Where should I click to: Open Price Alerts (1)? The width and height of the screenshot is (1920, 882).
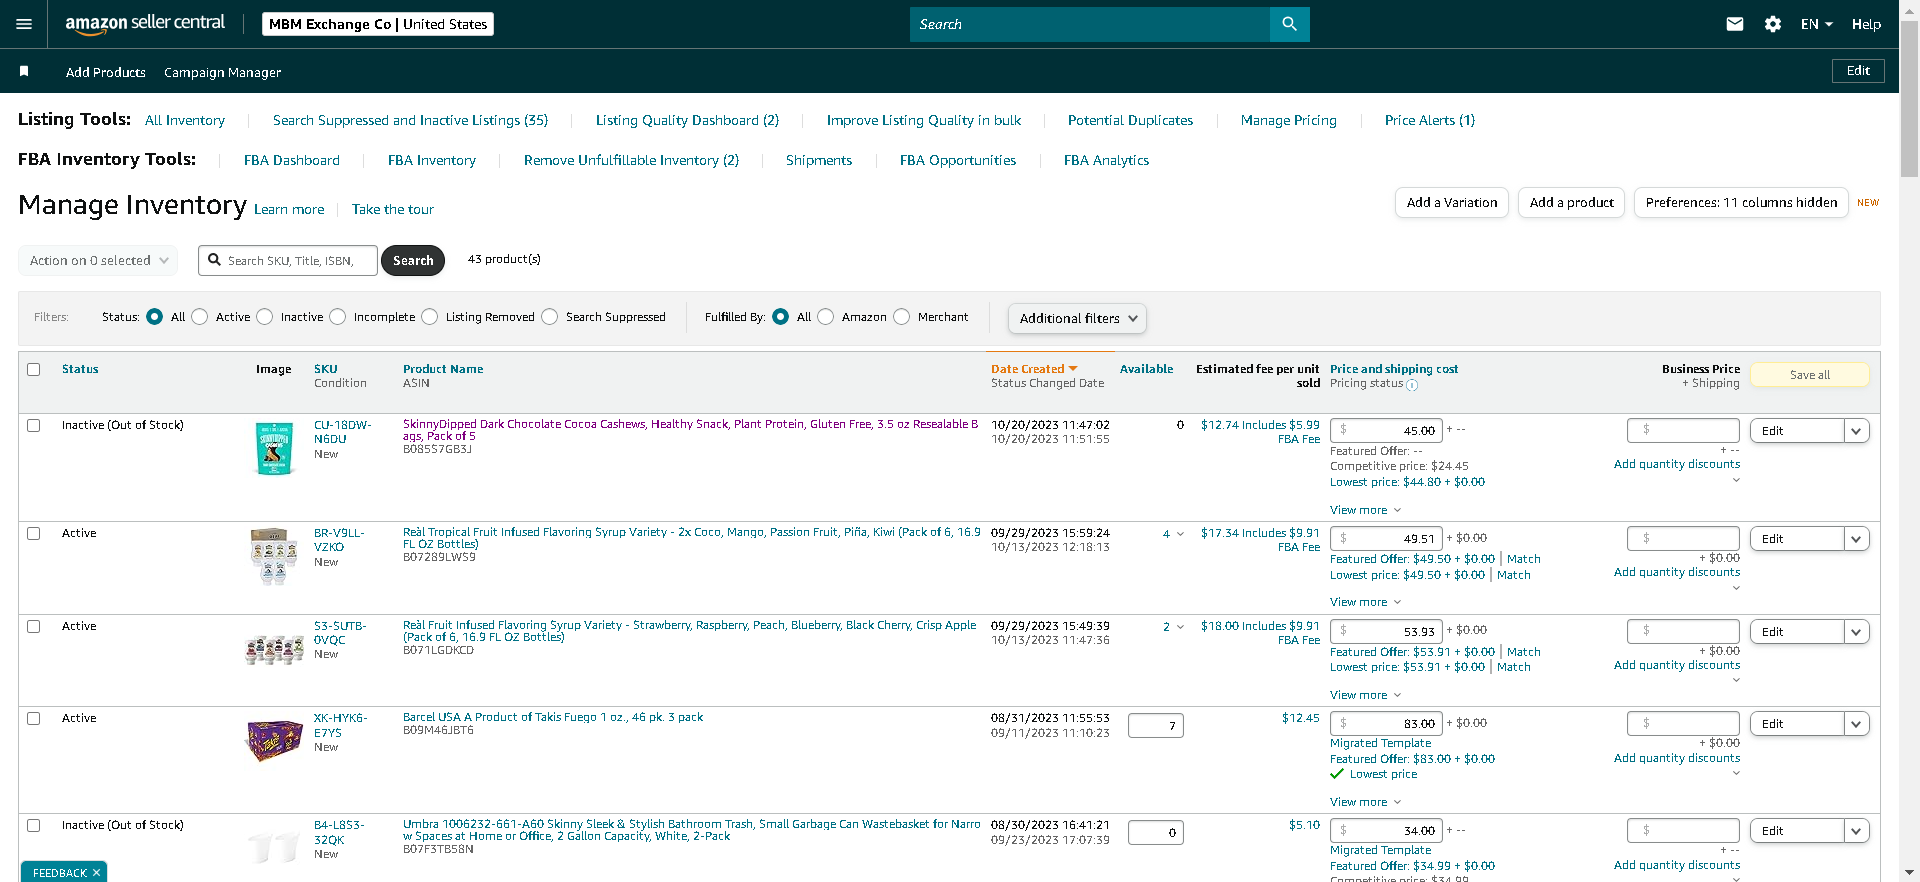pyautogui.click(x=1430, y=120)
